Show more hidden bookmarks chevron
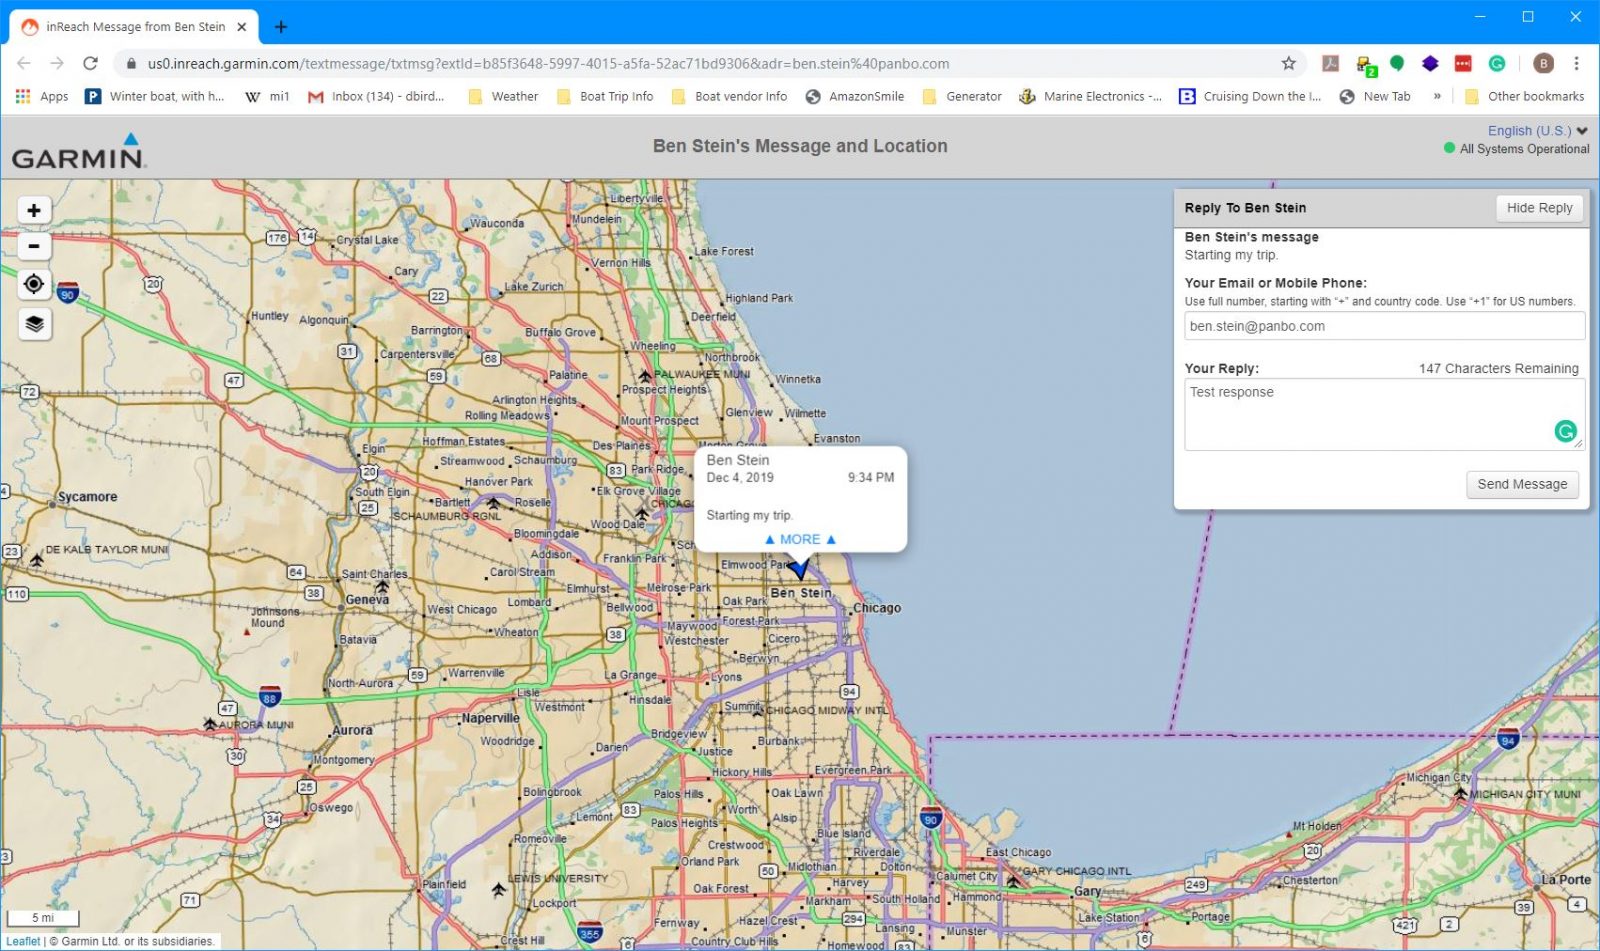 pos(1437,96)
